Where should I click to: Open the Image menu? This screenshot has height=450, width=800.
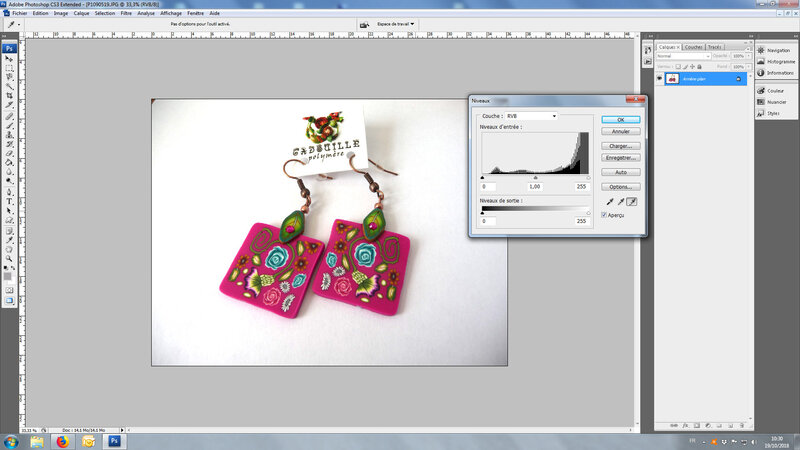61,13
